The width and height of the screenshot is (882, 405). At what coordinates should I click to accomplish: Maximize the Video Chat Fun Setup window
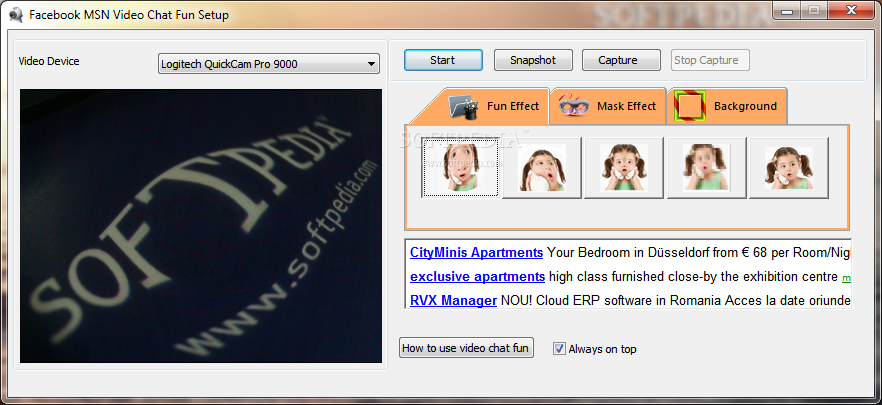tap(813, 9)
